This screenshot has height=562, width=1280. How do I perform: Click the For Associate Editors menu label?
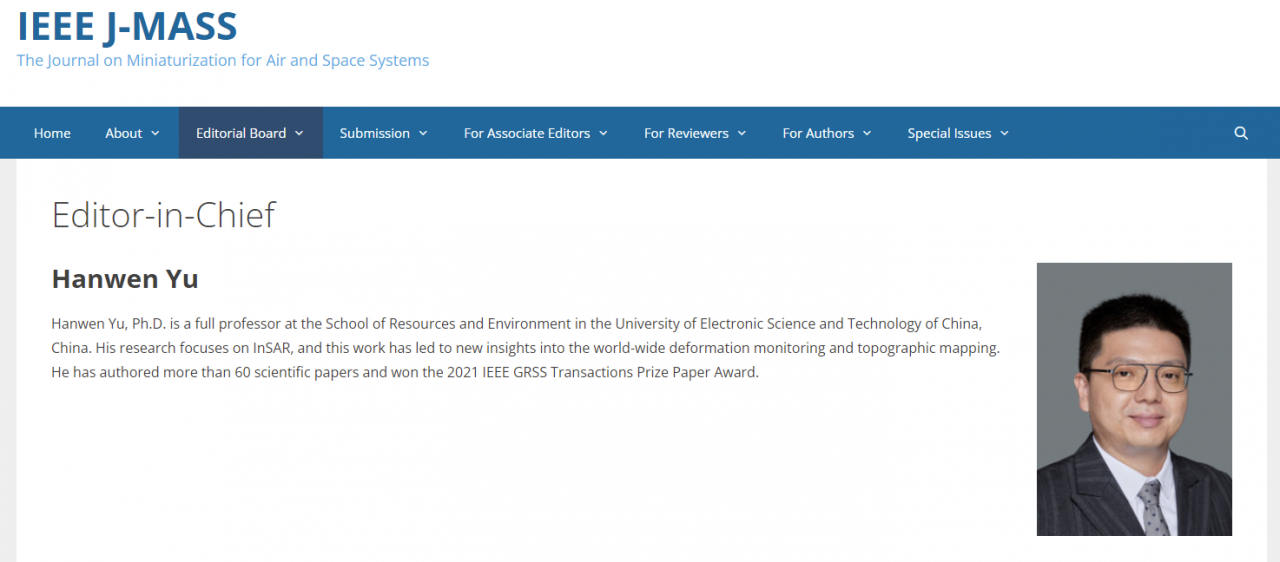527,133
